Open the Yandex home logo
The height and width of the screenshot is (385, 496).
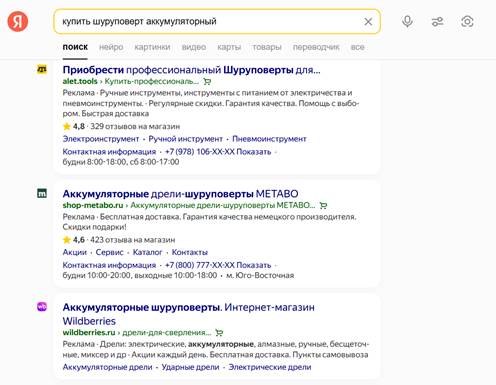(18, 21)
